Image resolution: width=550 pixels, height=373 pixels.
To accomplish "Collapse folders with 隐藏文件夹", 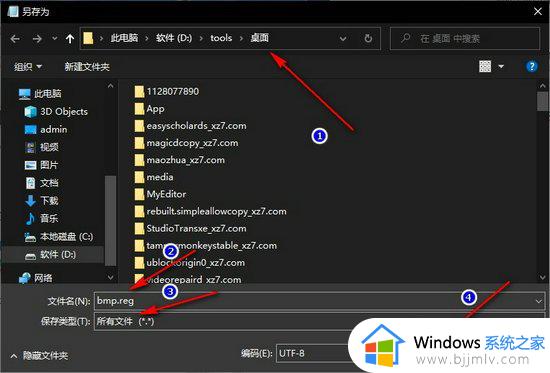I will (x=39, y=356).
